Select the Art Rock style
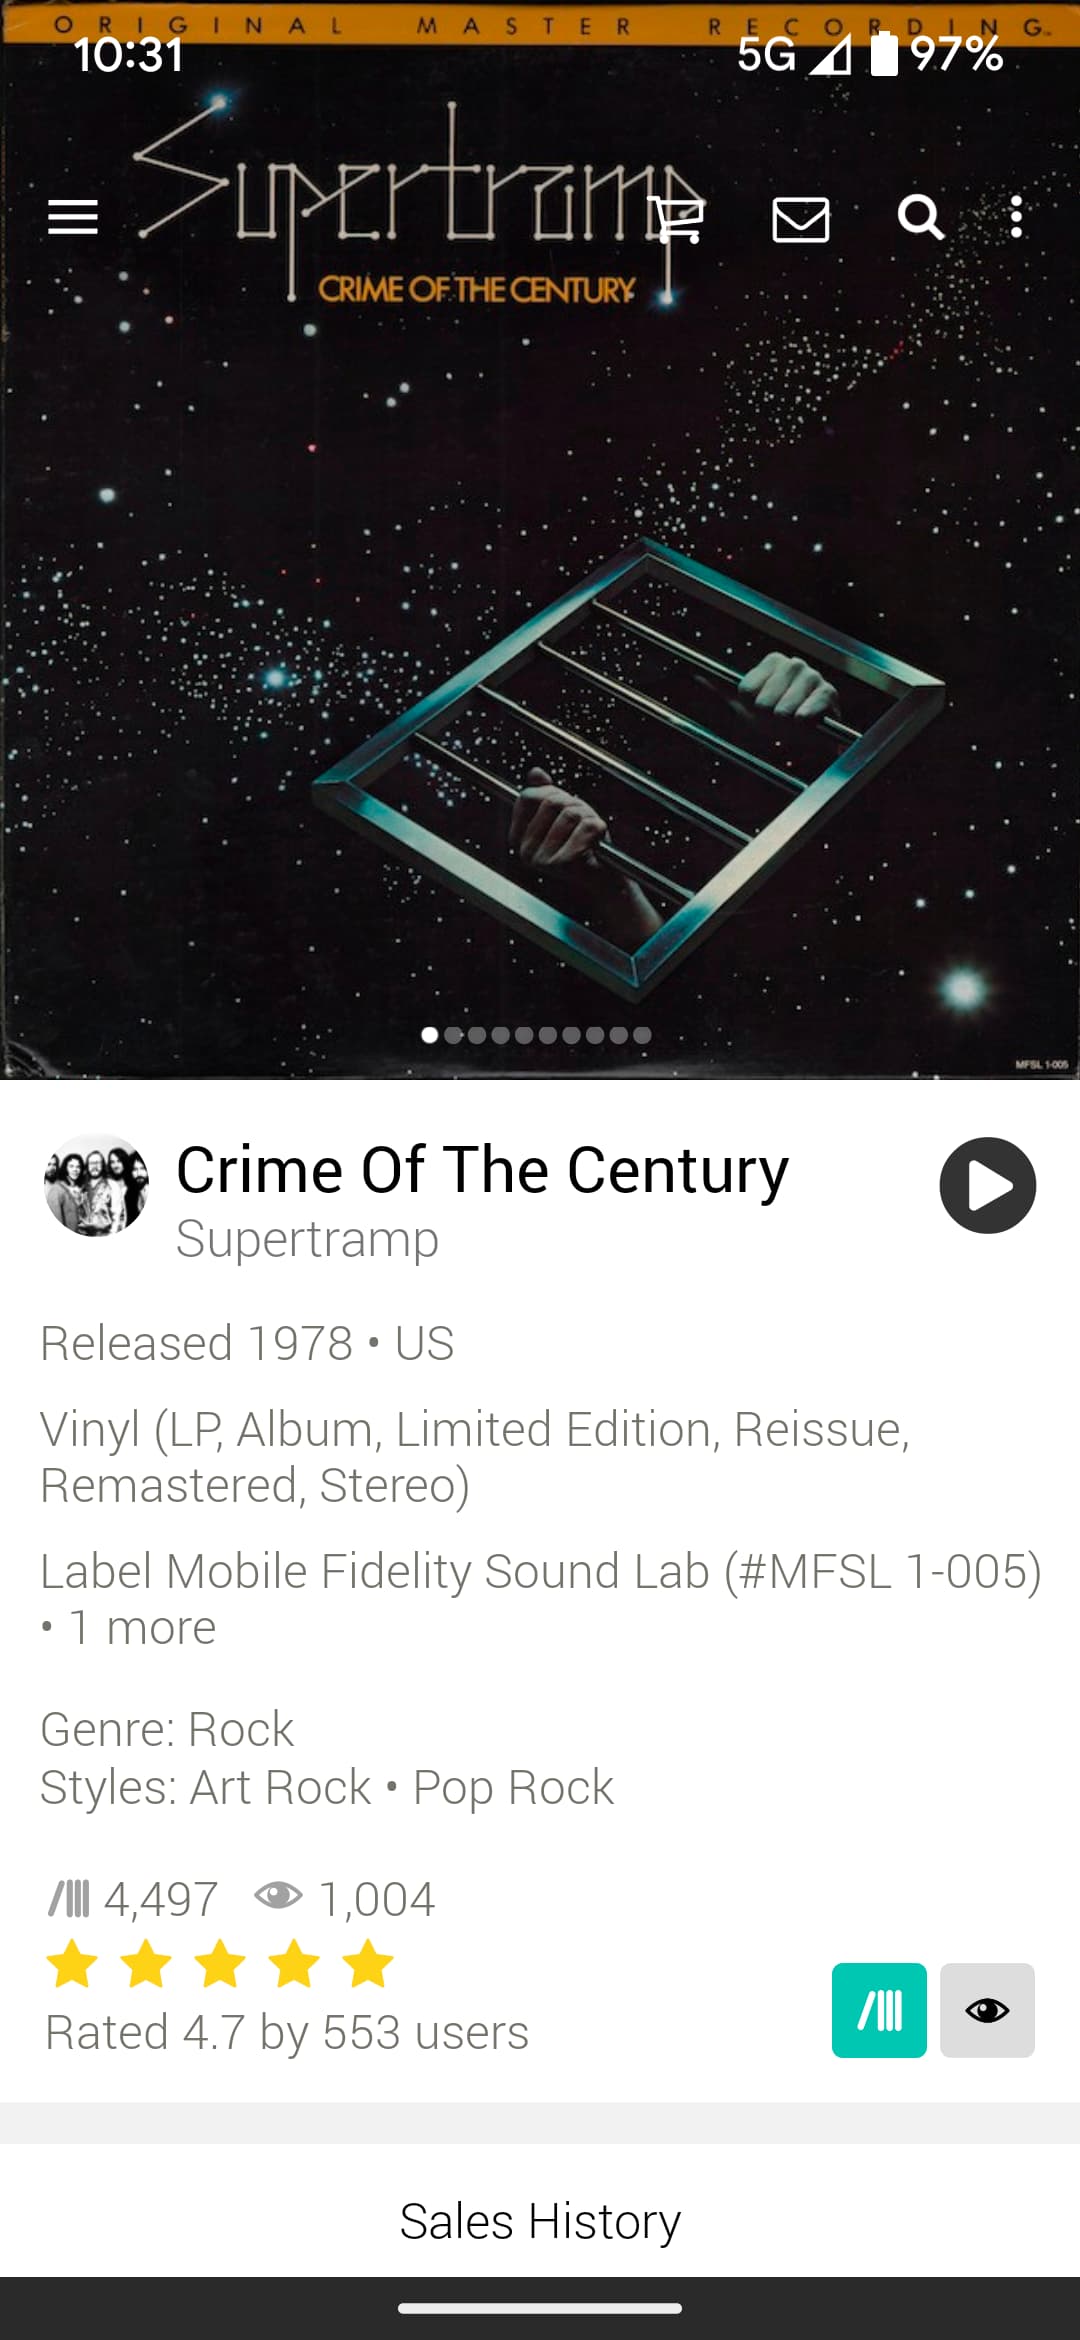The image size is (1080, 2340). pos(280,1787)
